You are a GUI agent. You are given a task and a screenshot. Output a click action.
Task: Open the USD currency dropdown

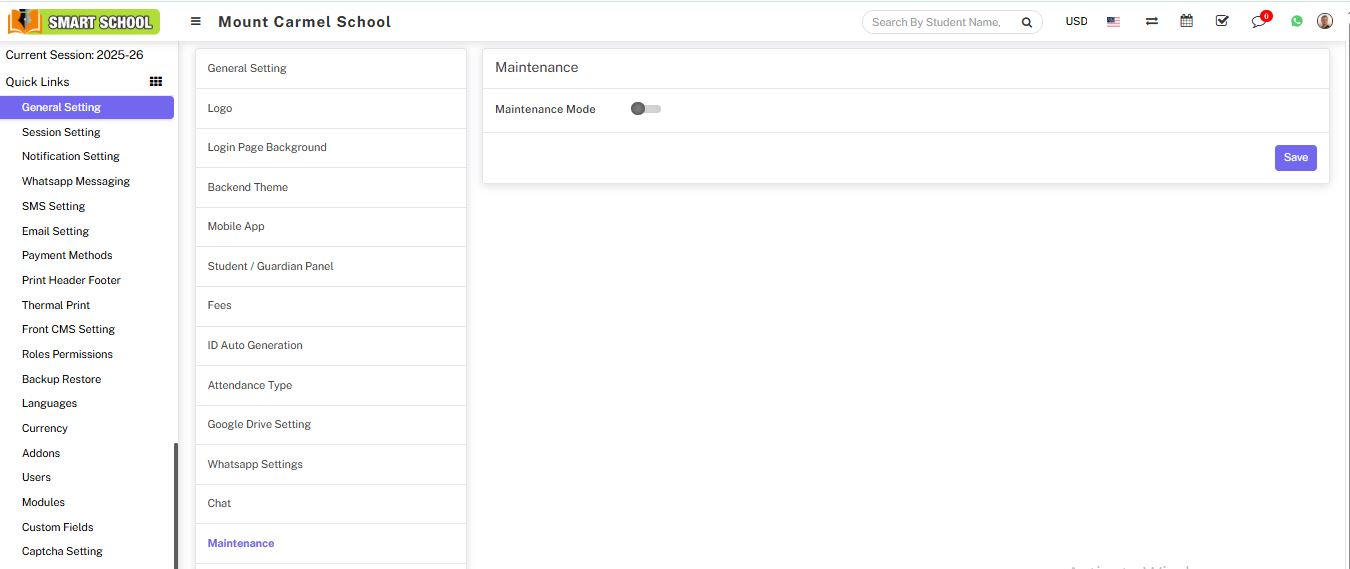(x=1076, y=21)
